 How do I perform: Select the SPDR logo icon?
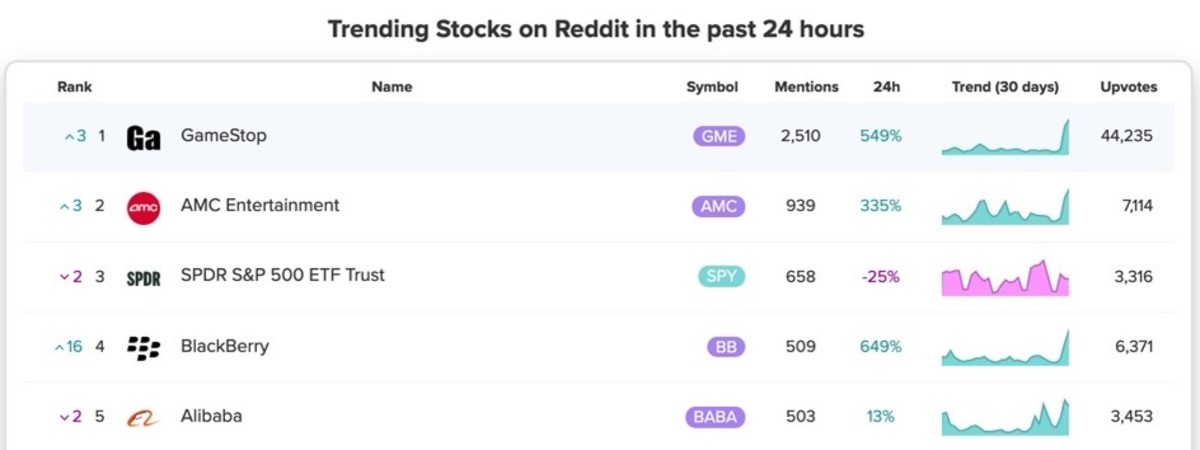[143, 279]
